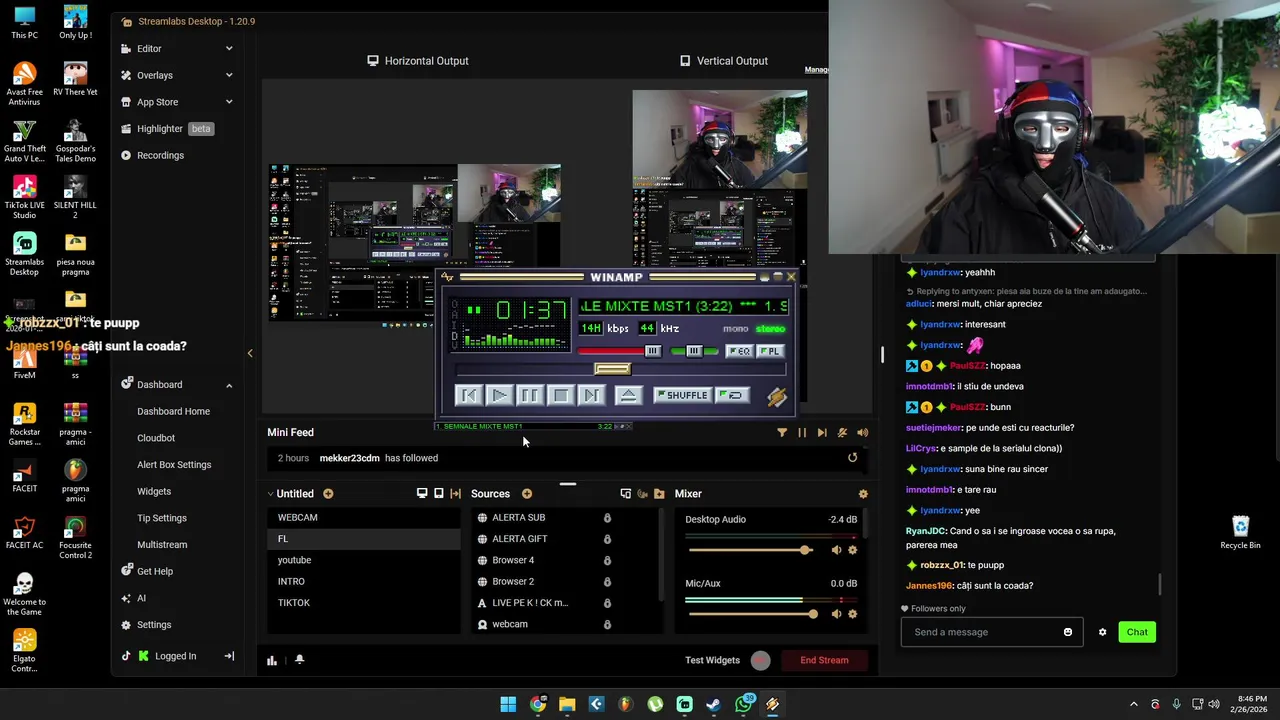
Task: Mute Mic/Aux in the Mixer
Action: pos(836,614)
